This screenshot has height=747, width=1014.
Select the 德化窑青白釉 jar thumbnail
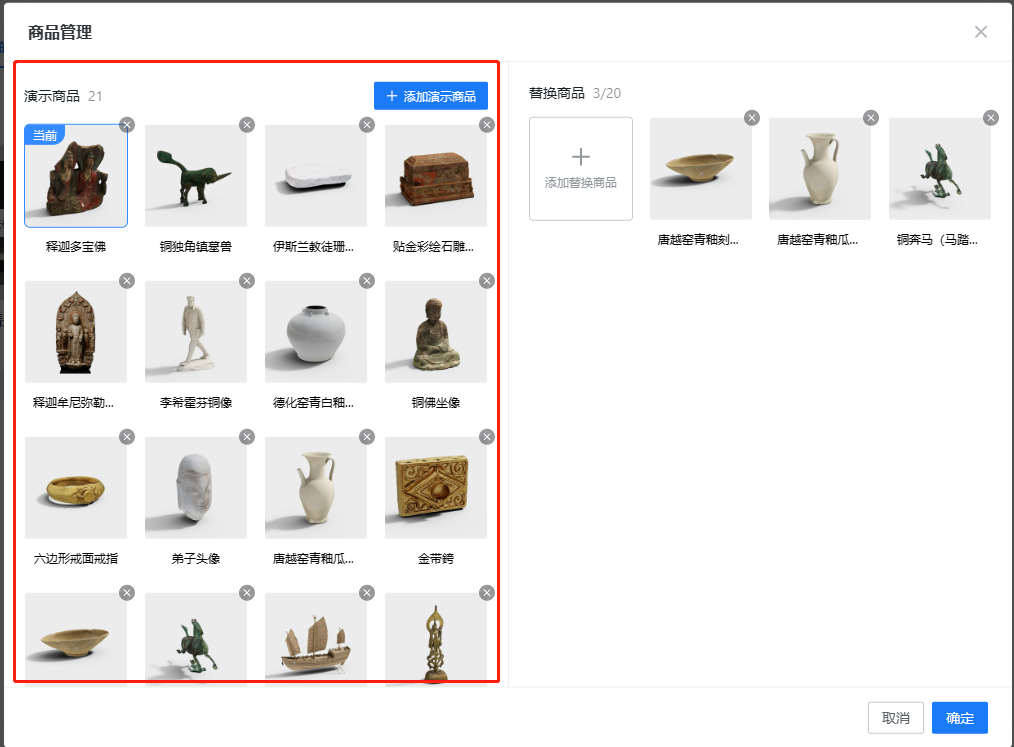316,331
